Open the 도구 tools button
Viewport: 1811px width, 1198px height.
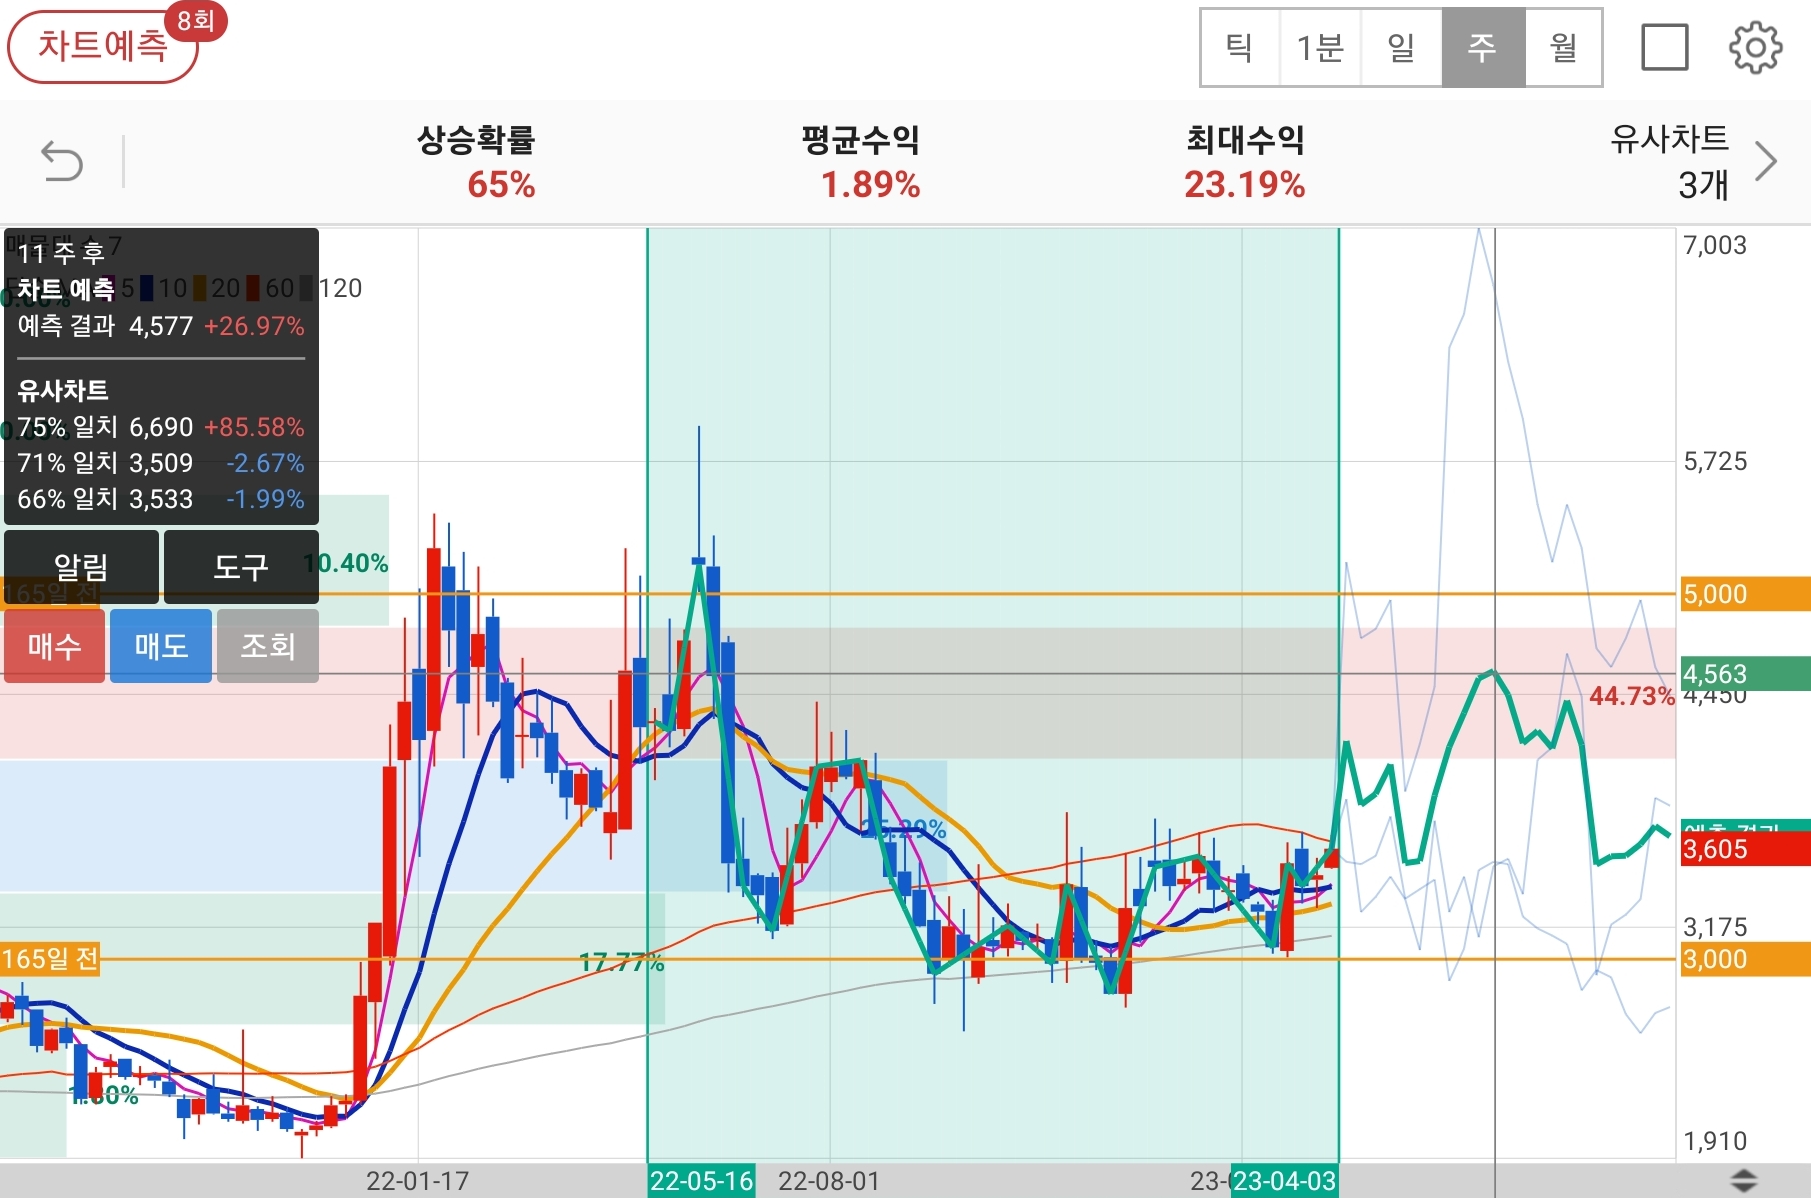point(241,567)
